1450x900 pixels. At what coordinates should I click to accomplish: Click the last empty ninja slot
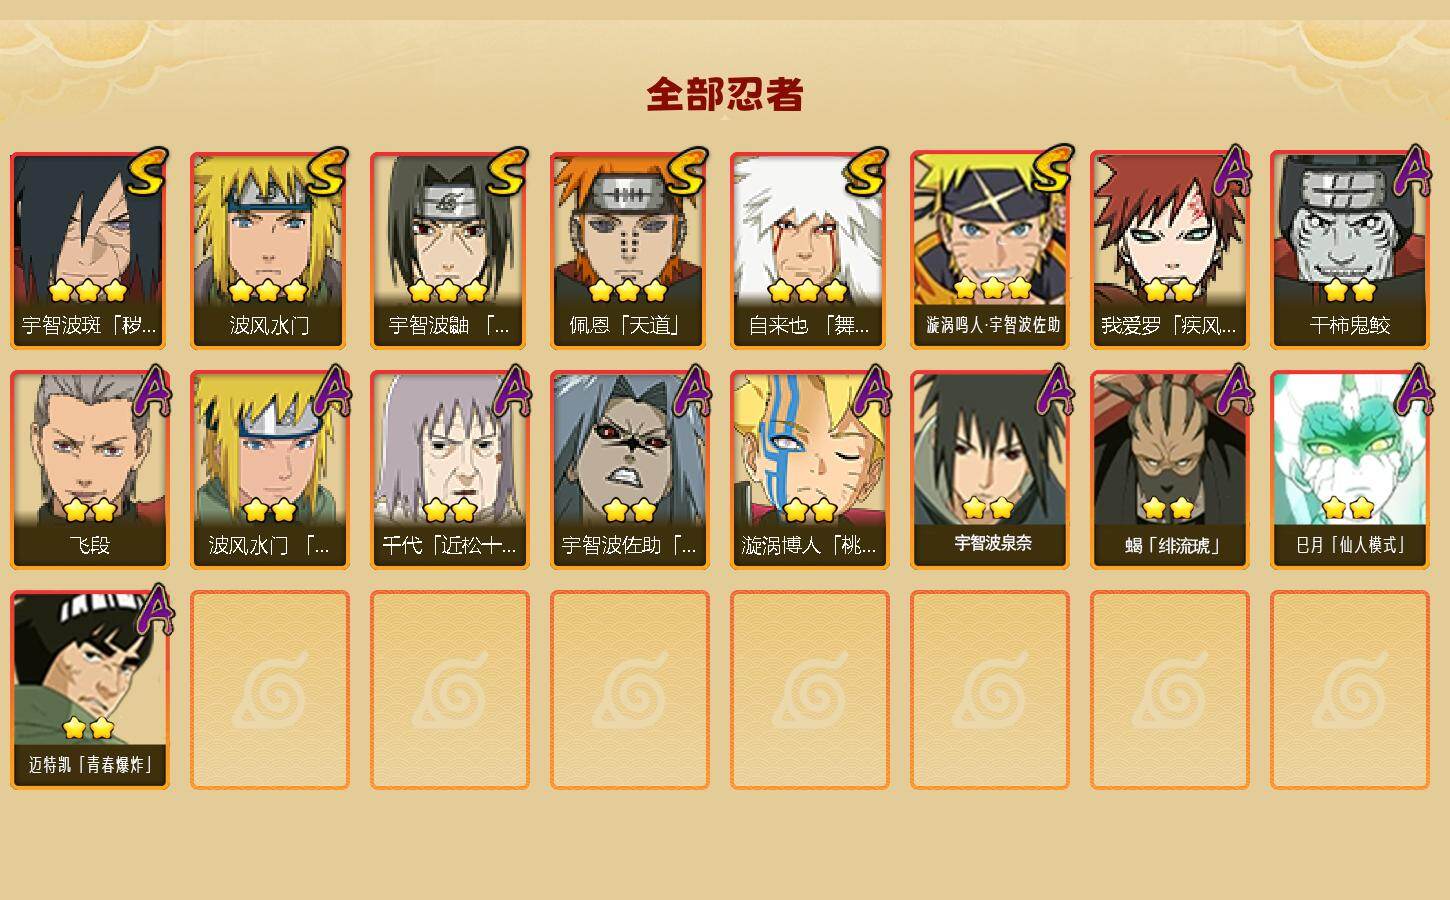[1350, 690]
